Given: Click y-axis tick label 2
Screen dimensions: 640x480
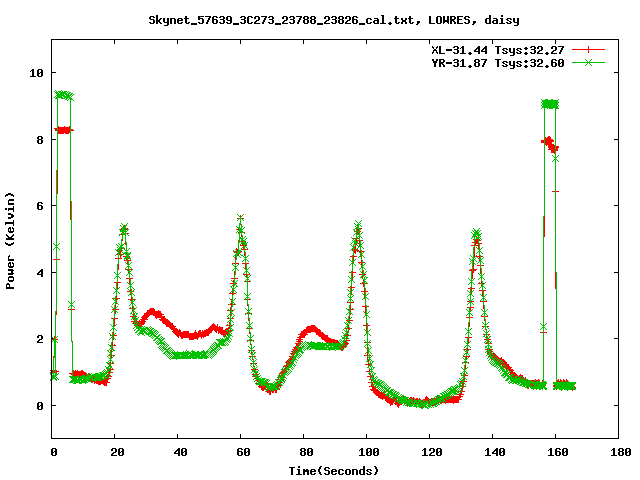Looking at the screenshot, I should point(40,339).
